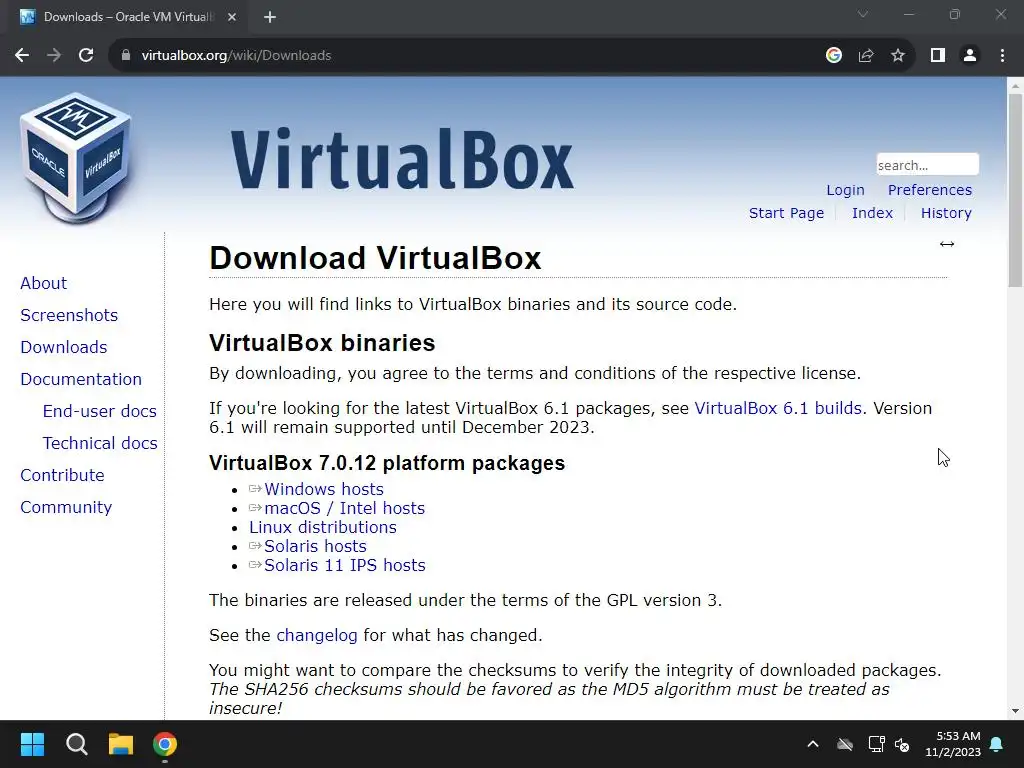
Task: Click the site lock icon in address bar
Action: (126, 56)
